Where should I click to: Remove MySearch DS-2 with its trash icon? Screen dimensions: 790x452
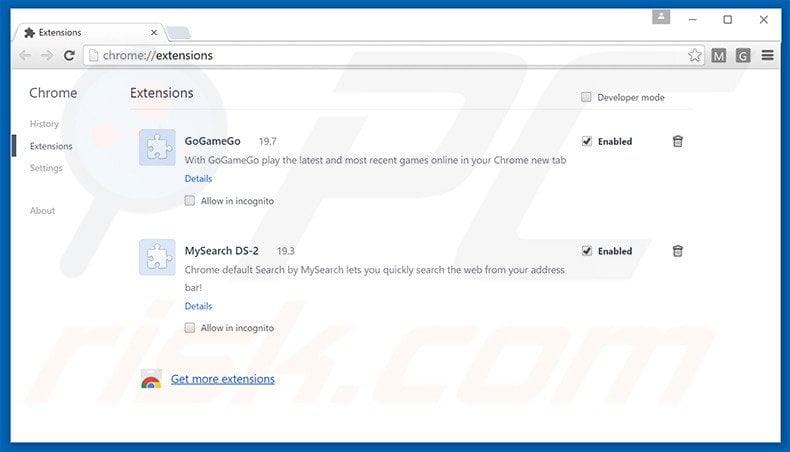pos(678,250)
